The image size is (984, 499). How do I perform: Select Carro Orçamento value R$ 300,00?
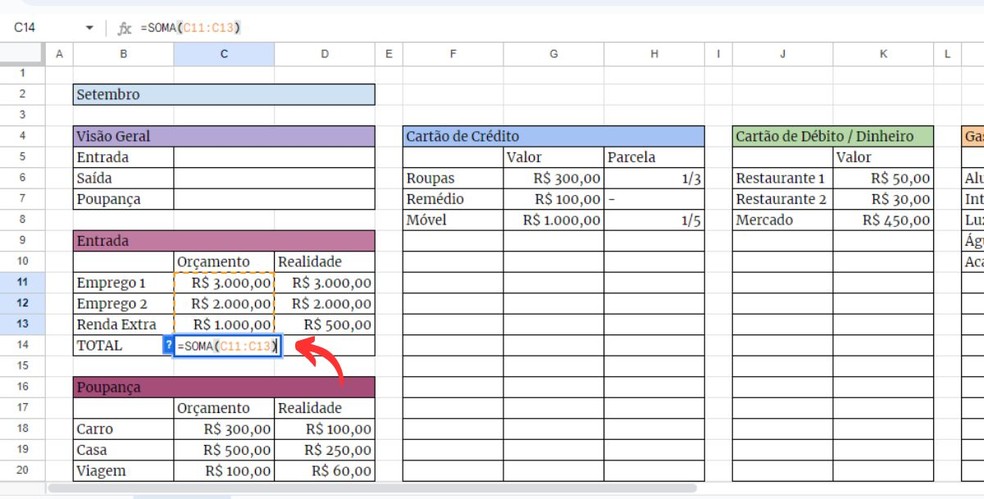click(224, 429)
